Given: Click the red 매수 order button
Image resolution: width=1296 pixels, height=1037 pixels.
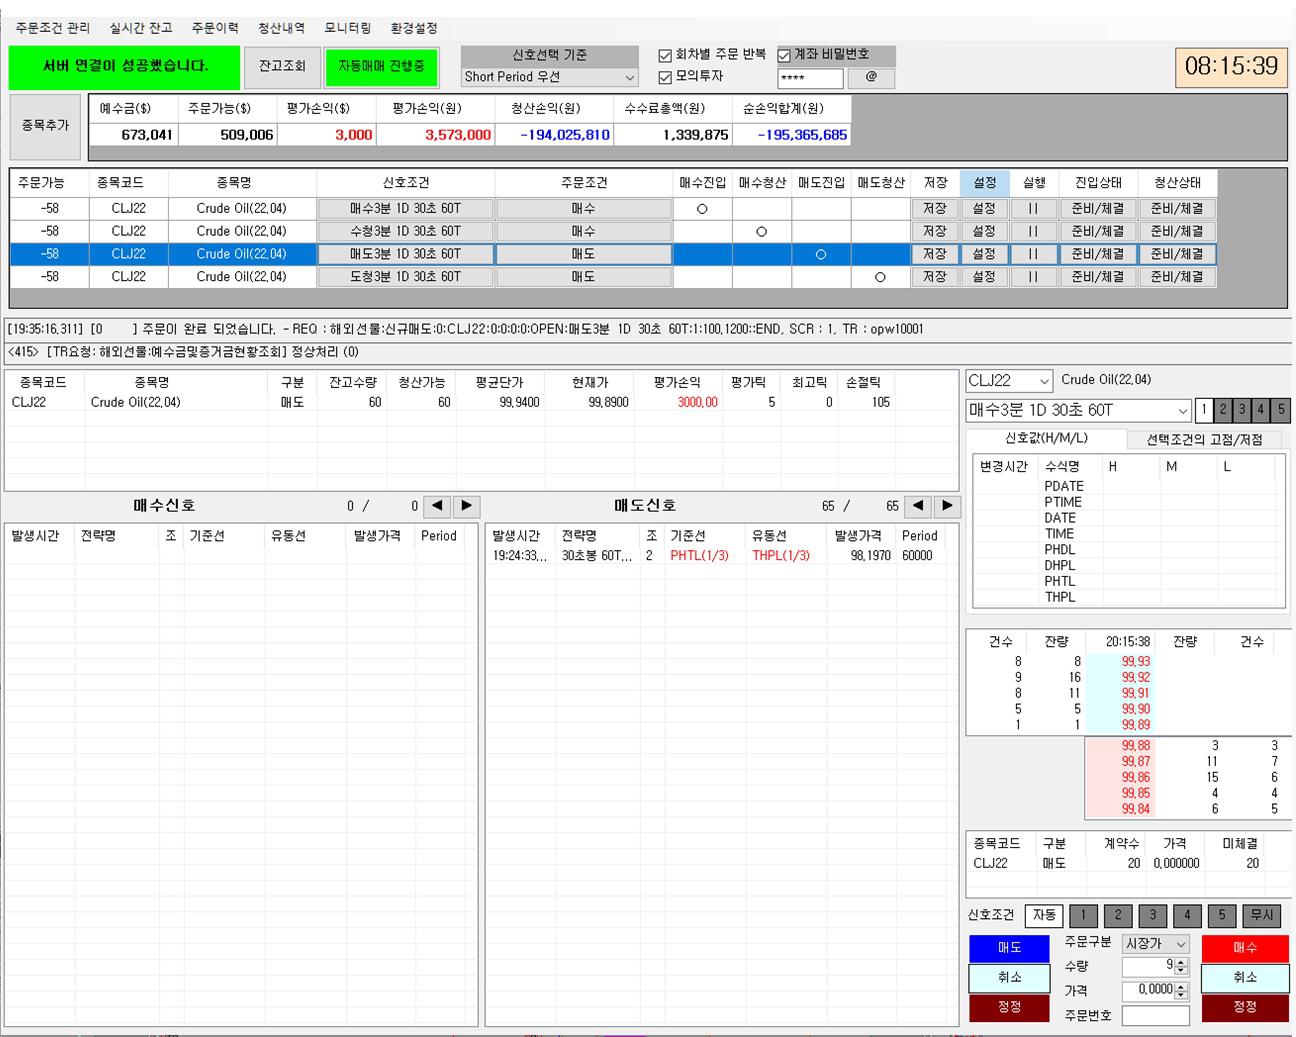Looking at the screenshot, I should click(1245, 948).
